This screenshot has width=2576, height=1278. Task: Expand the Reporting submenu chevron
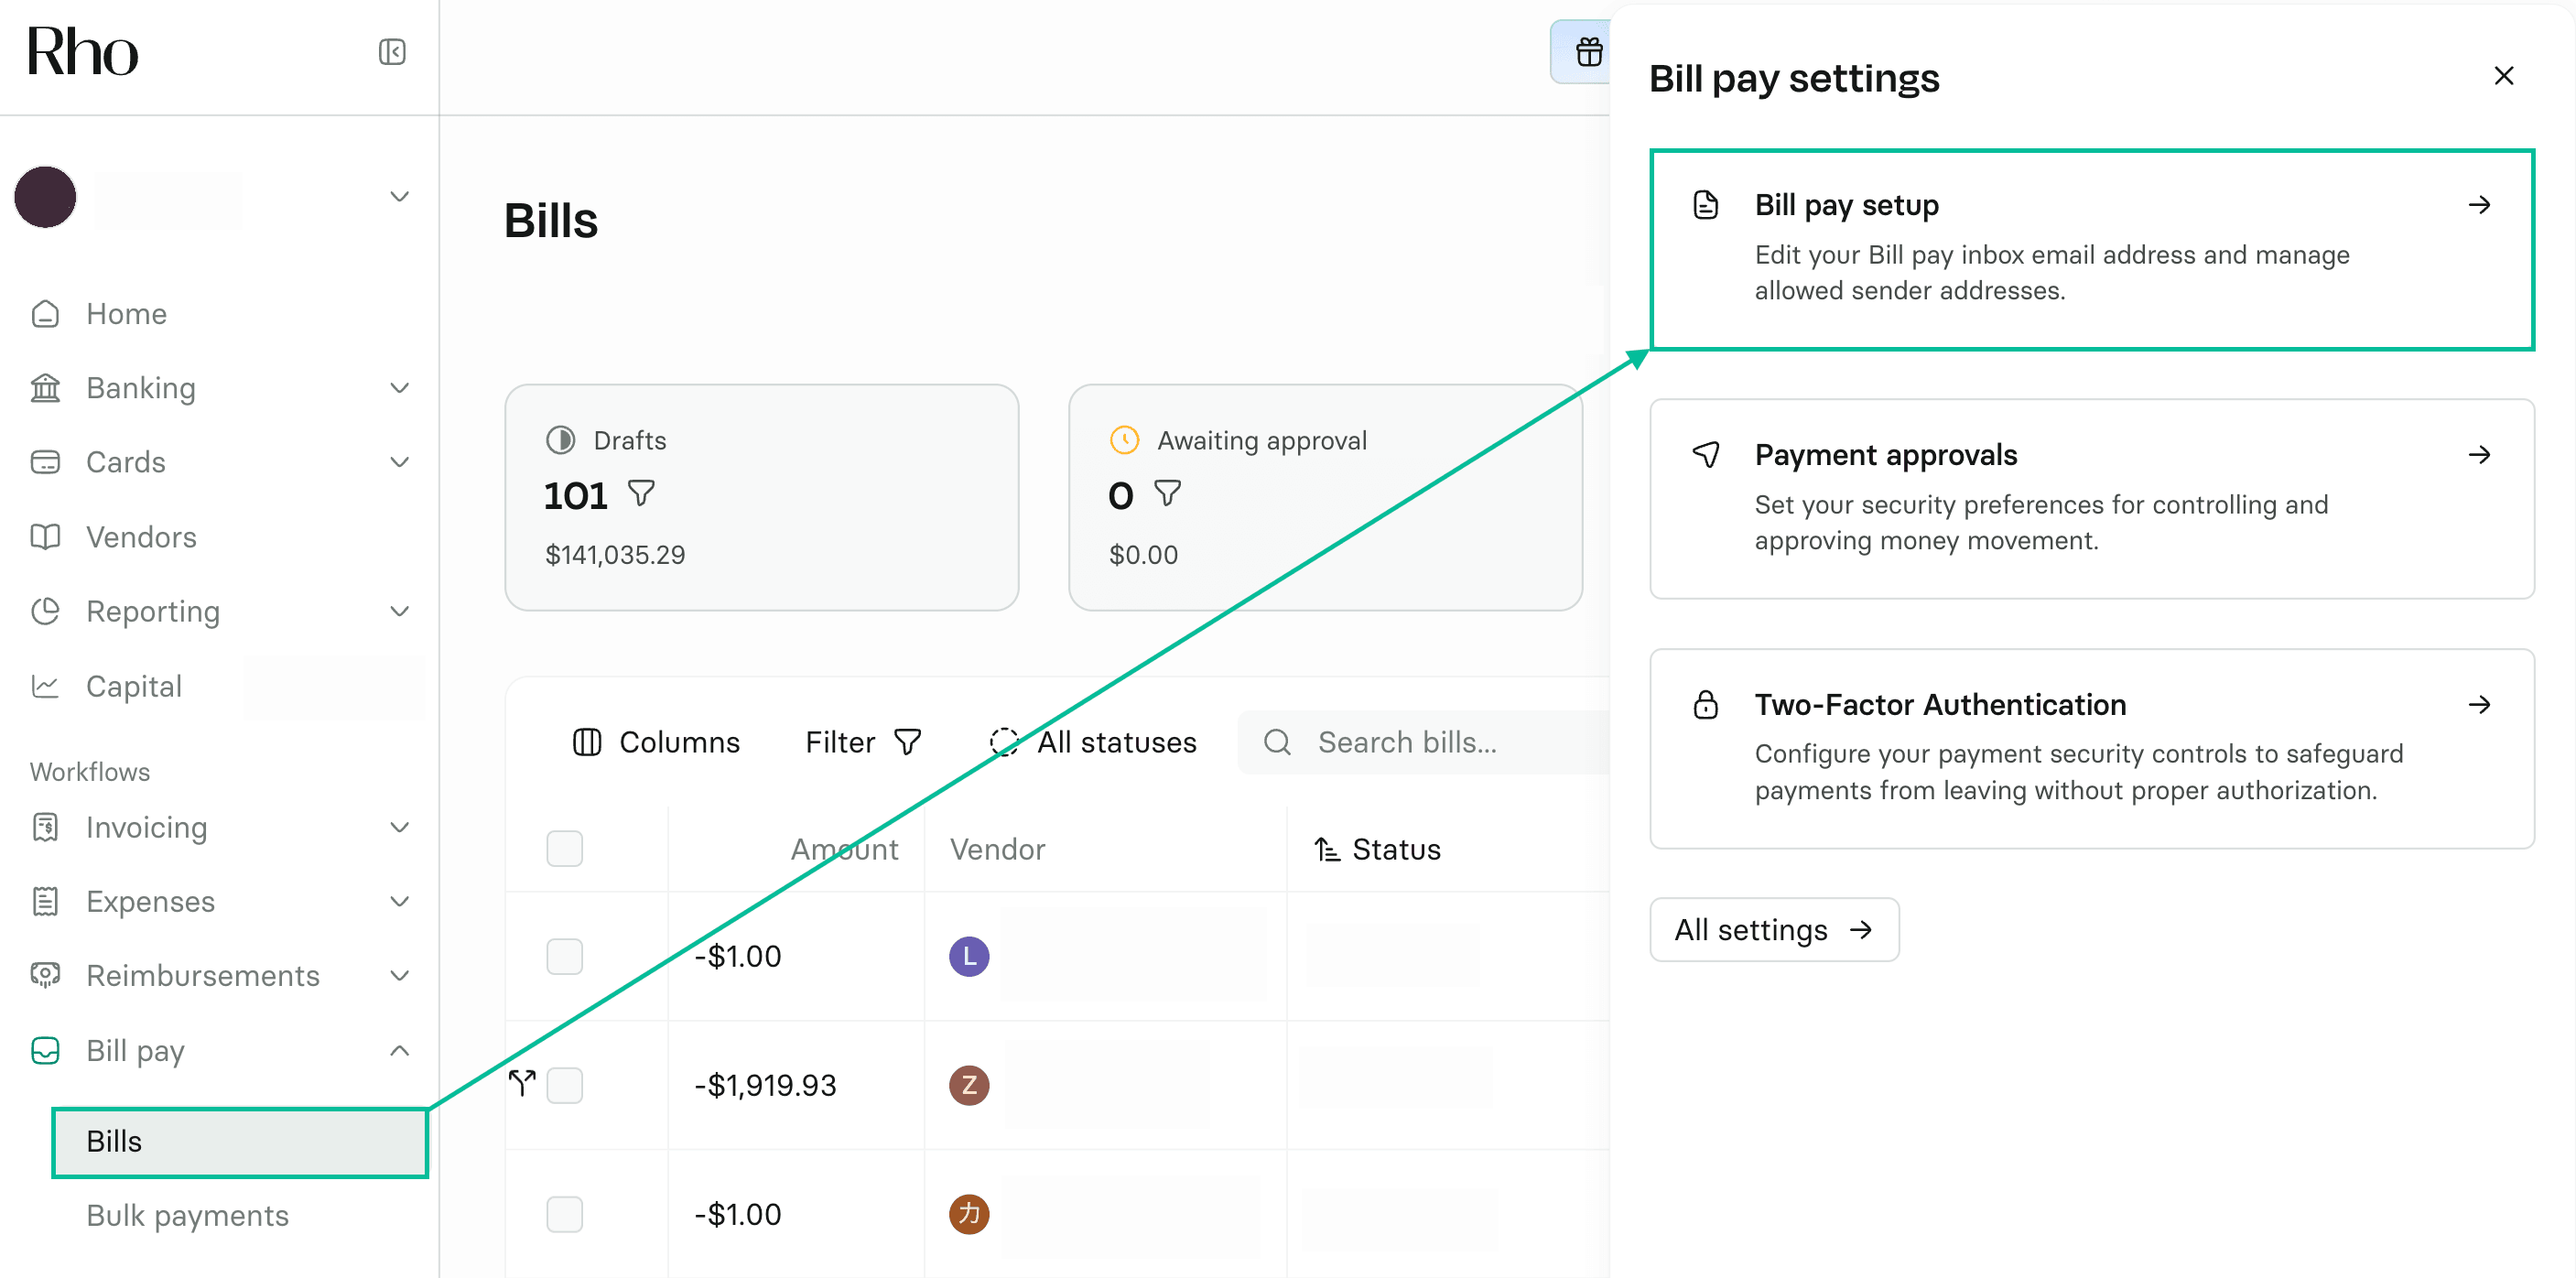click(x=399, y=611)
